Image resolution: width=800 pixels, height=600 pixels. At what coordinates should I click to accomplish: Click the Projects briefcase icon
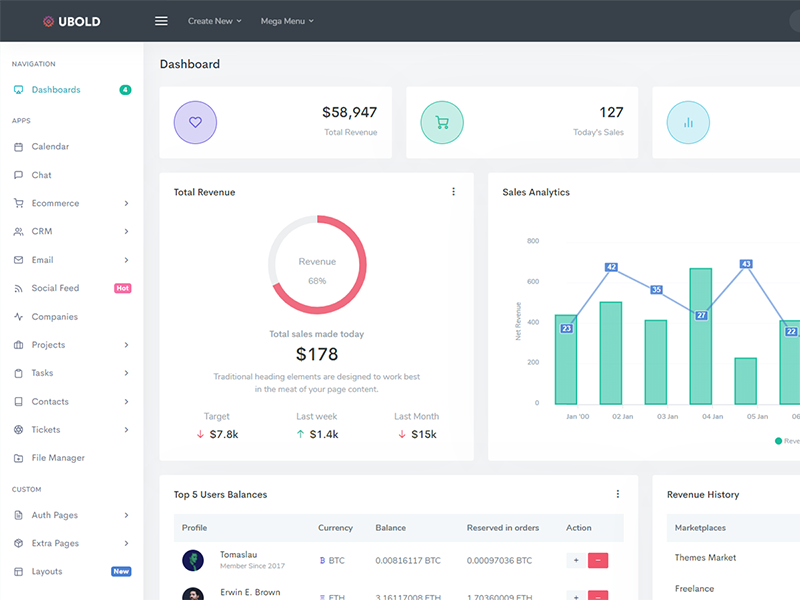[x=18, y=345]
